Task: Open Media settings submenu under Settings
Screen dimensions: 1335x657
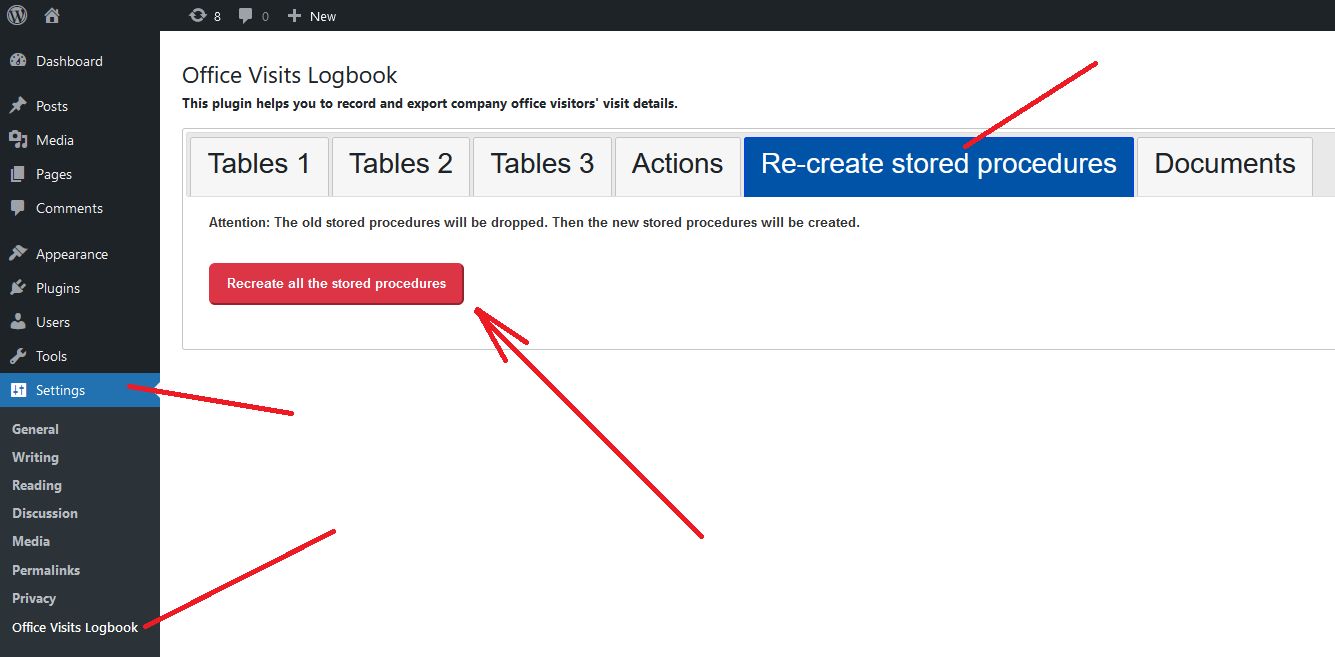Action: 31,541
